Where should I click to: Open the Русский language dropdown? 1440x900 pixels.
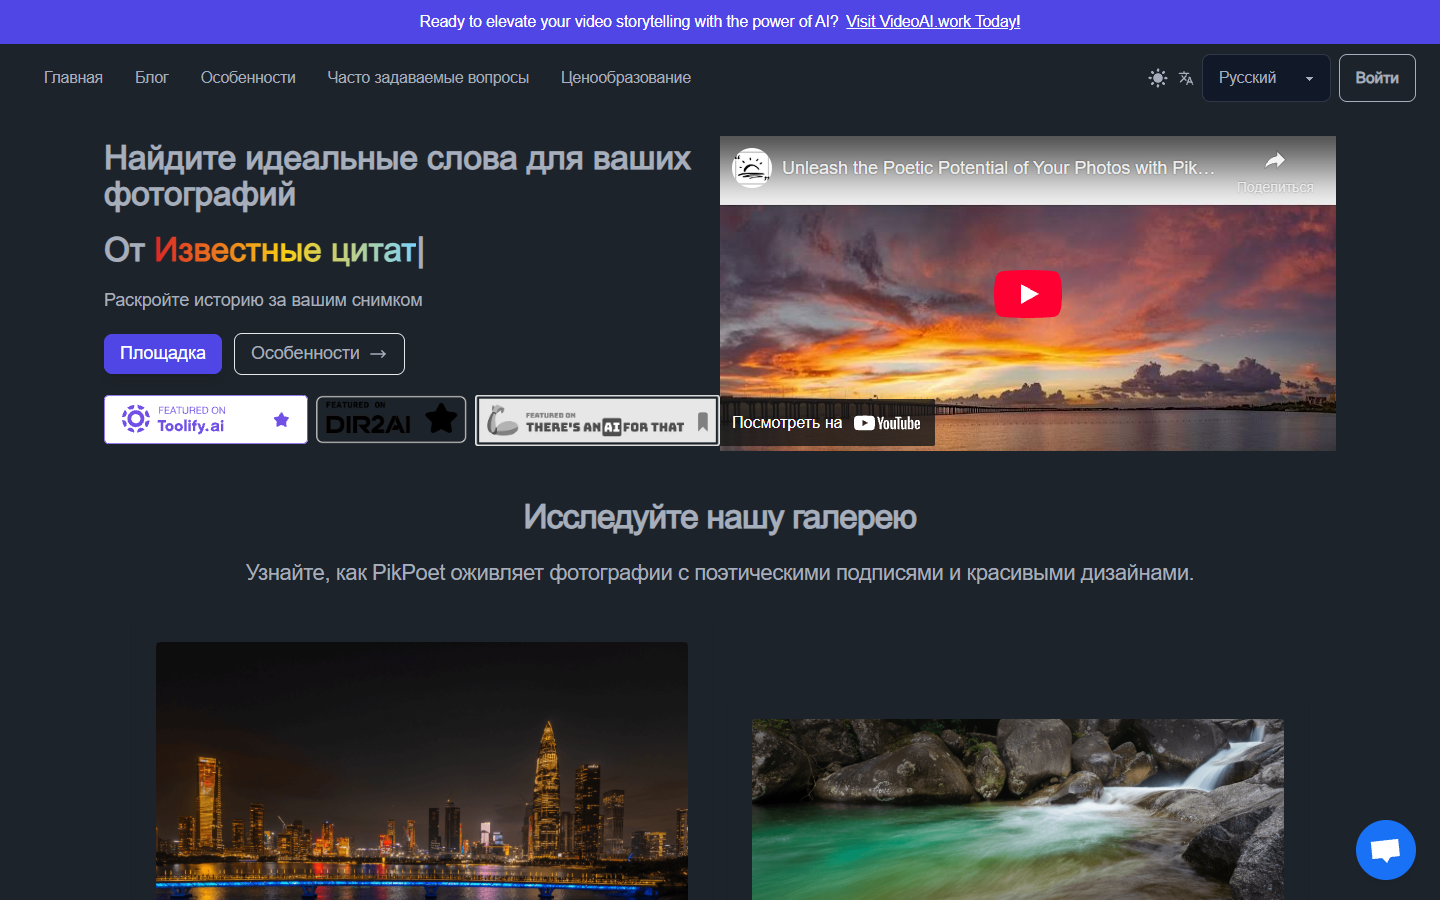click(1266, 78)
